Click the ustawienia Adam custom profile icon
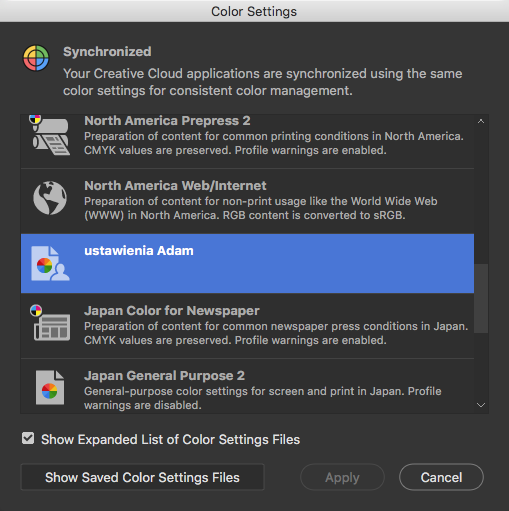 pyautogui.click(x=50, y=263)
